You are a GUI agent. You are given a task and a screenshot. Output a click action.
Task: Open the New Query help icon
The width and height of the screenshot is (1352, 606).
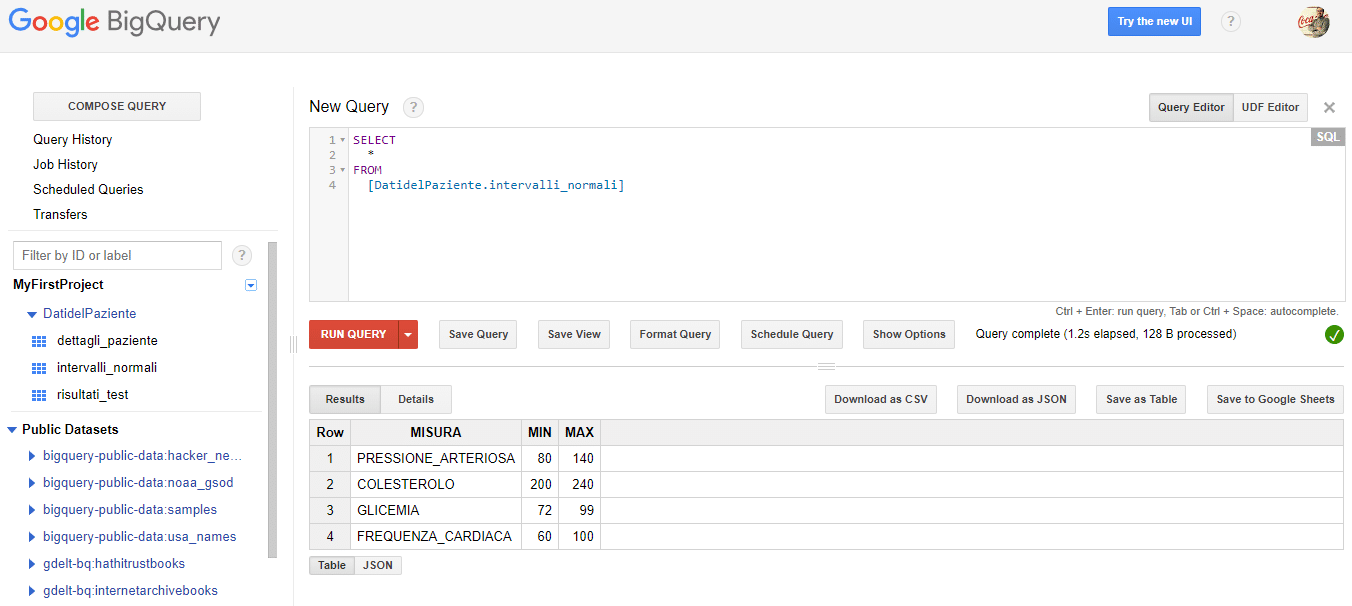[x=413, y=107]
